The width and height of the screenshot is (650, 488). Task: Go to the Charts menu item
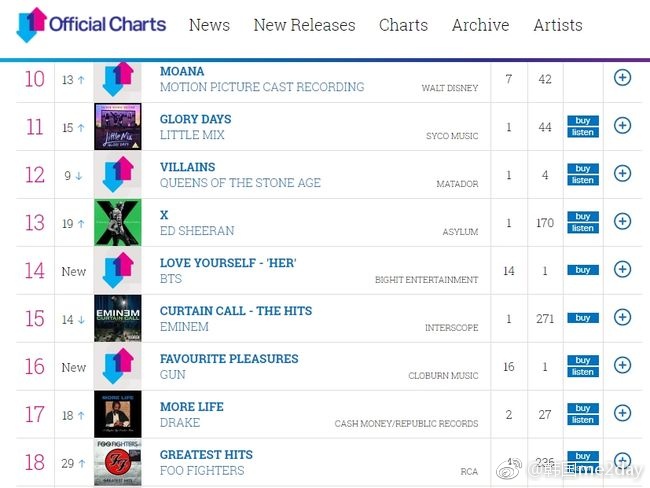point(403,25)
